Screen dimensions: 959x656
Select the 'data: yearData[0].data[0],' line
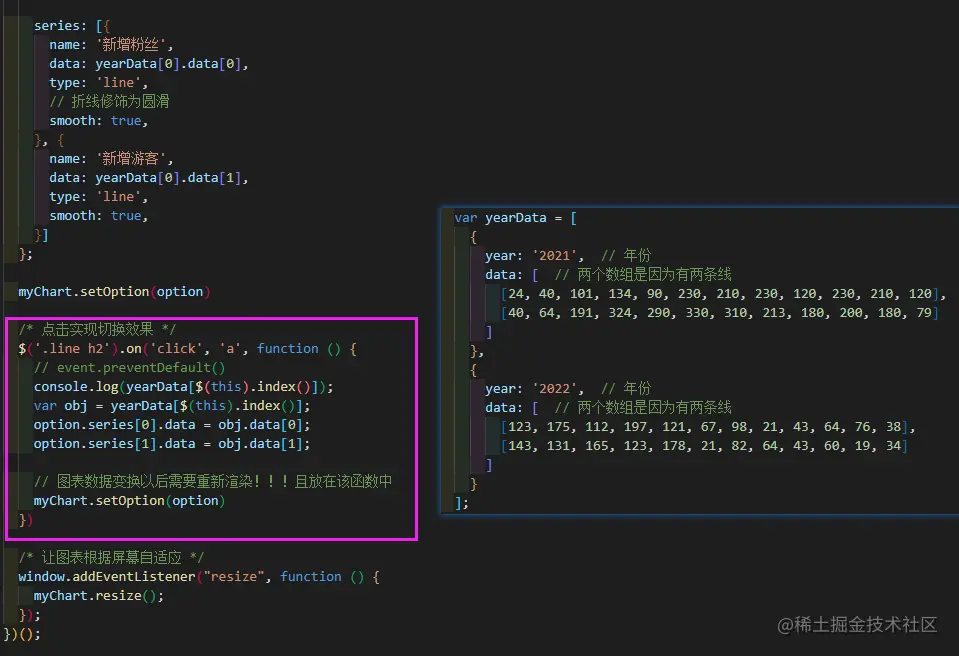click(149, 64)
